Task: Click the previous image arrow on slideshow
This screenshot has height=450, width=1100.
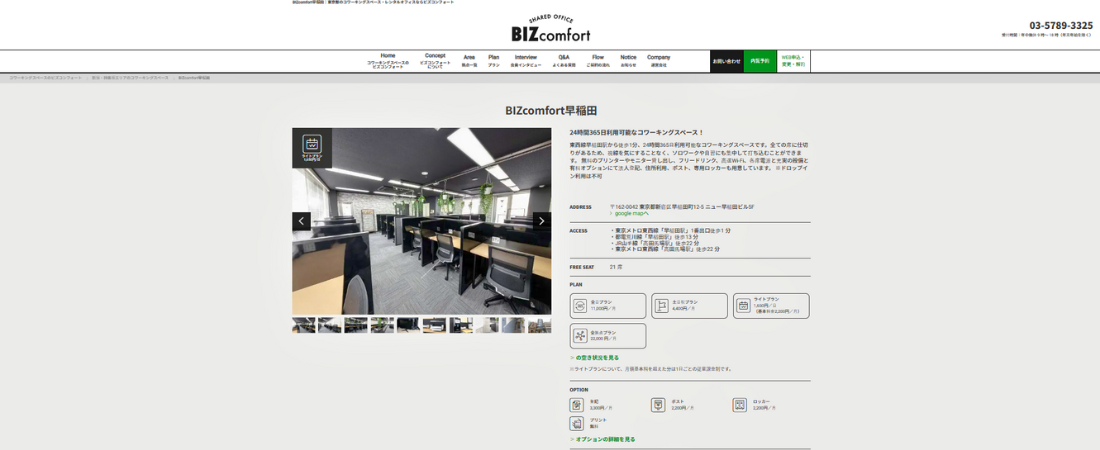Action: tap(301, 221)
